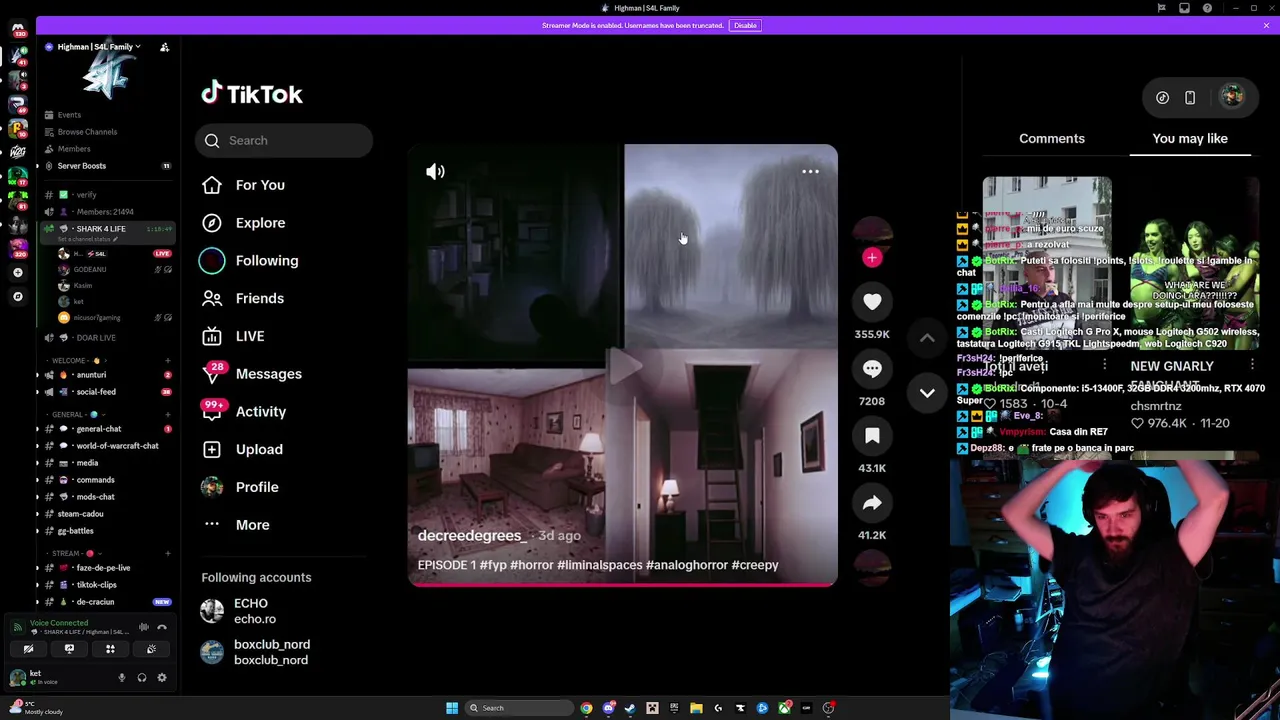Open the tiktok-clips channel
Viewport: 1280px width, 720px height.
point(96,585)
